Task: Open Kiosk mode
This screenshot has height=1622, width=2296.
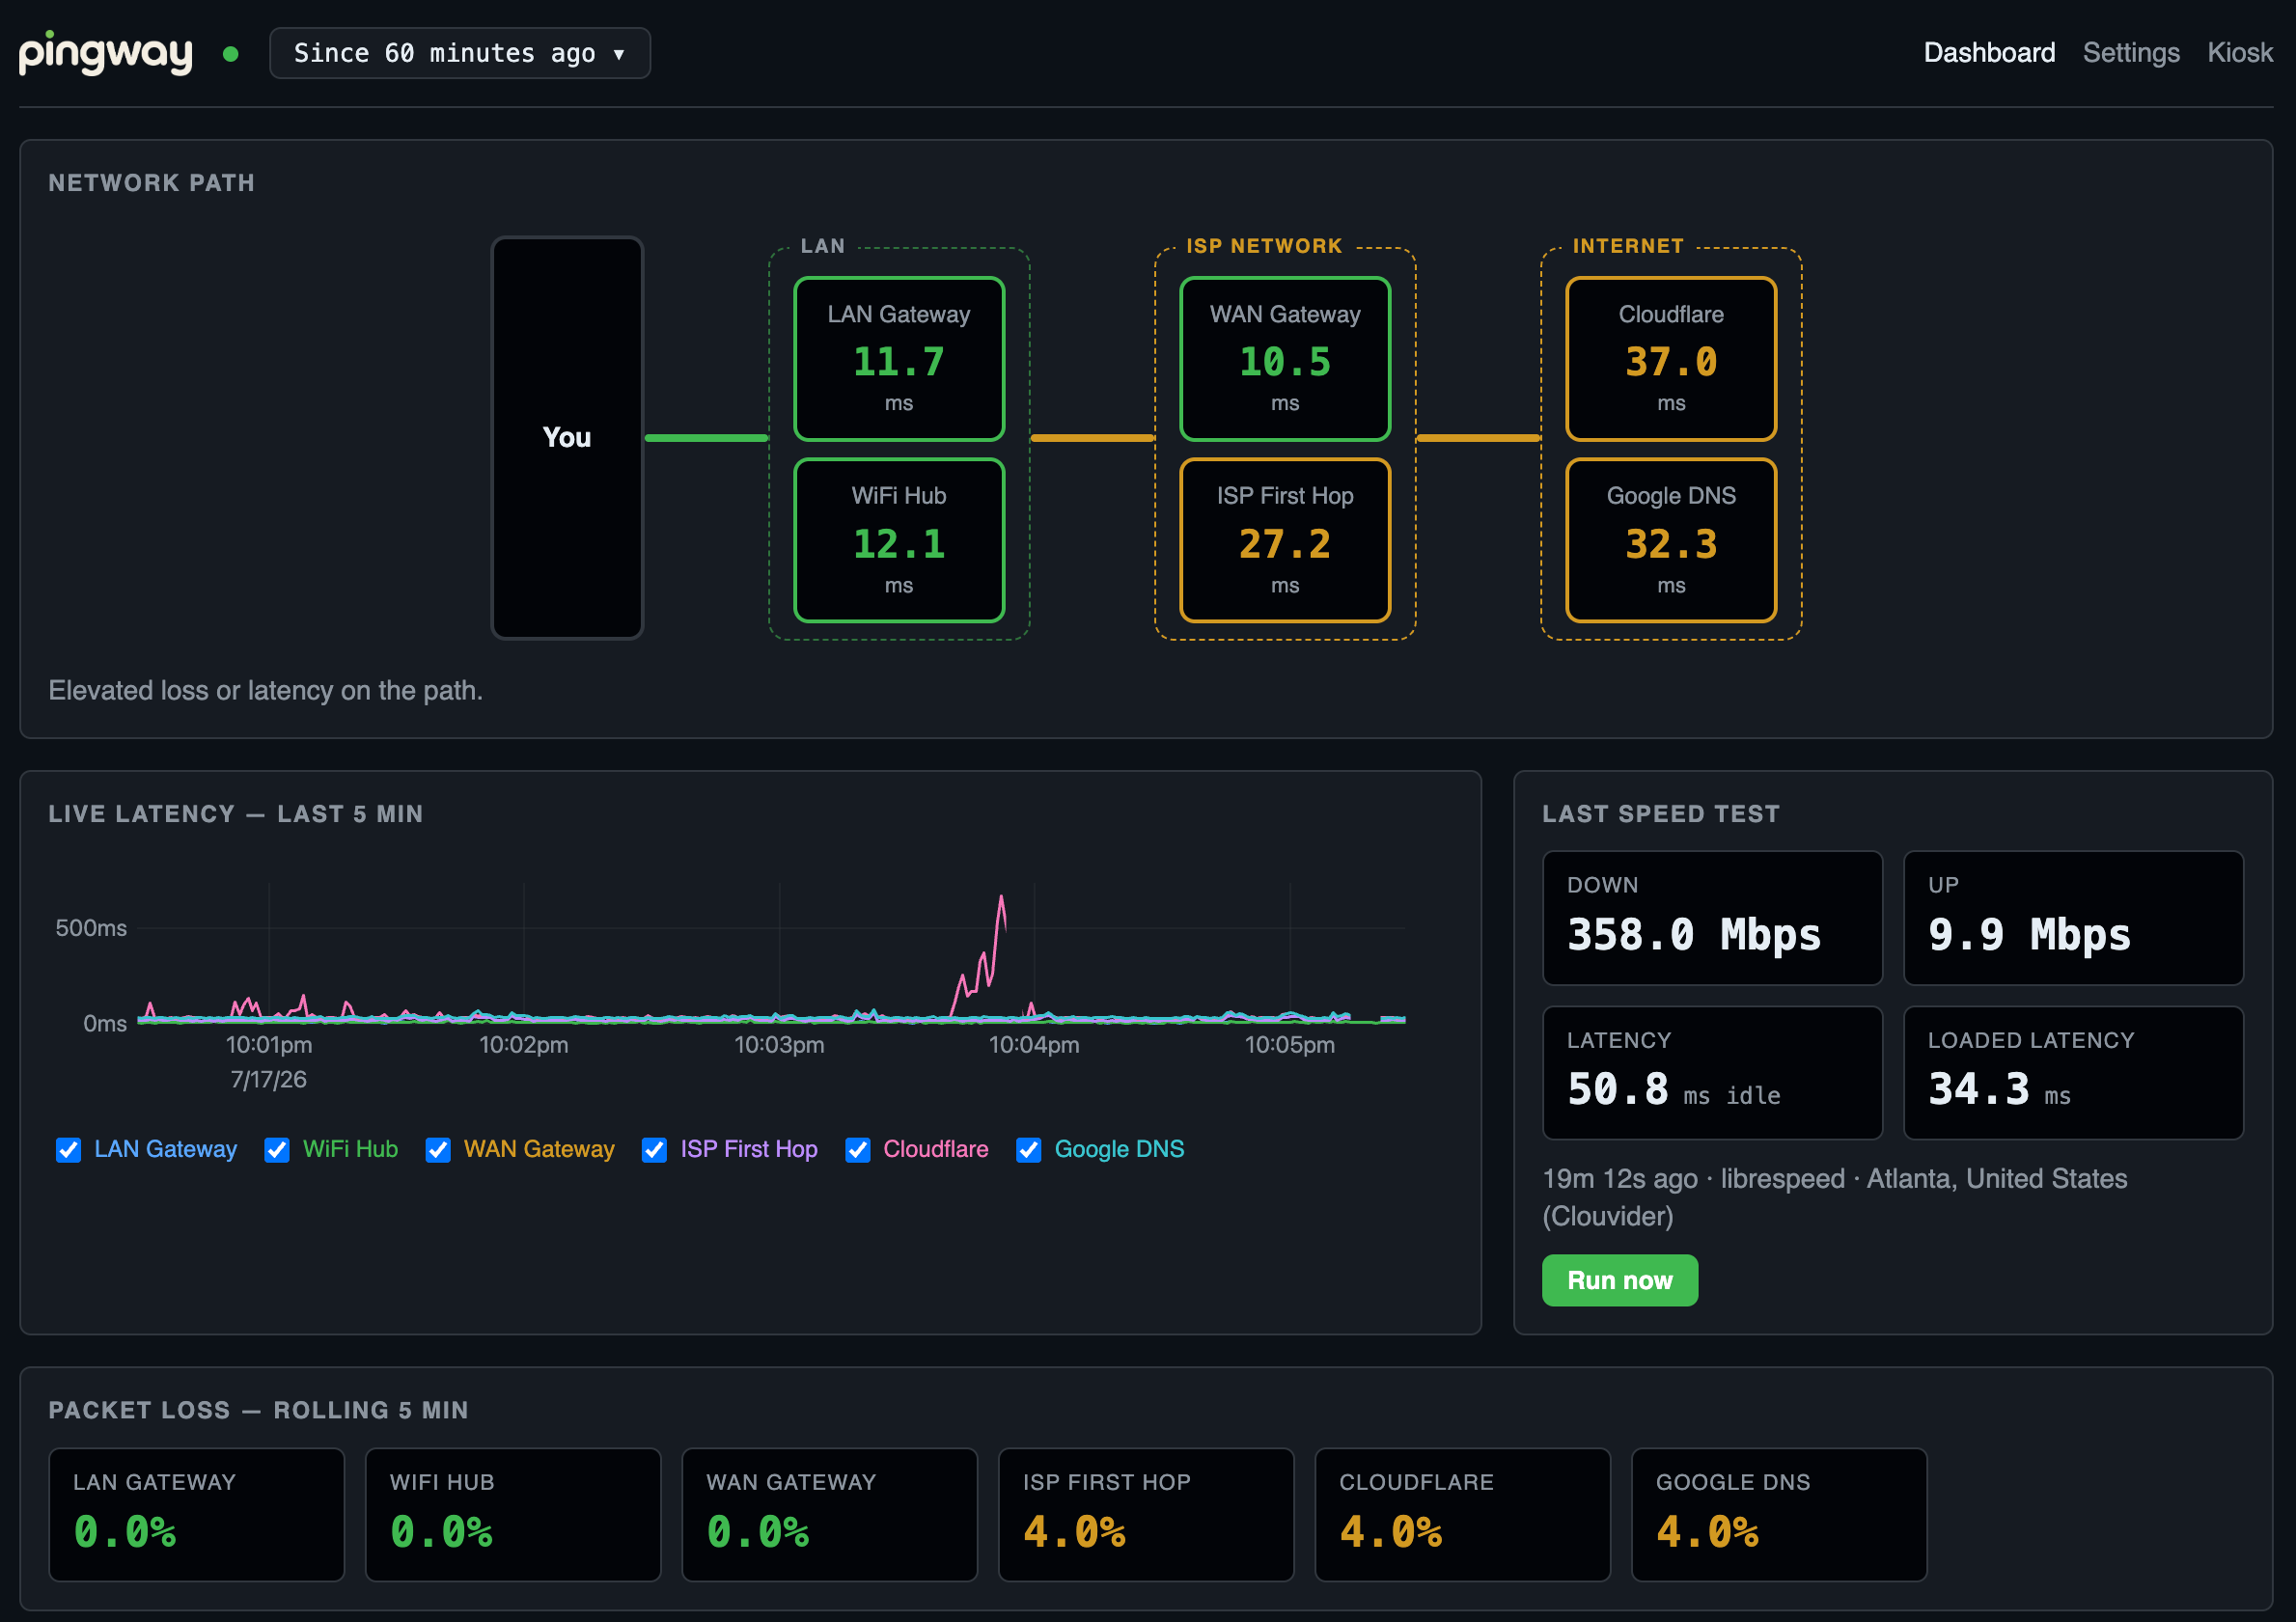Action: [x=2239, y=53]
